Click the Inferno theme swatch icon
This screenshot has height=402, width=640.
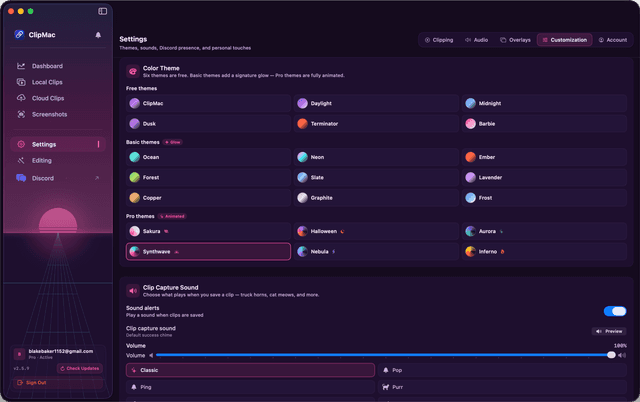[x=471, y=251]
